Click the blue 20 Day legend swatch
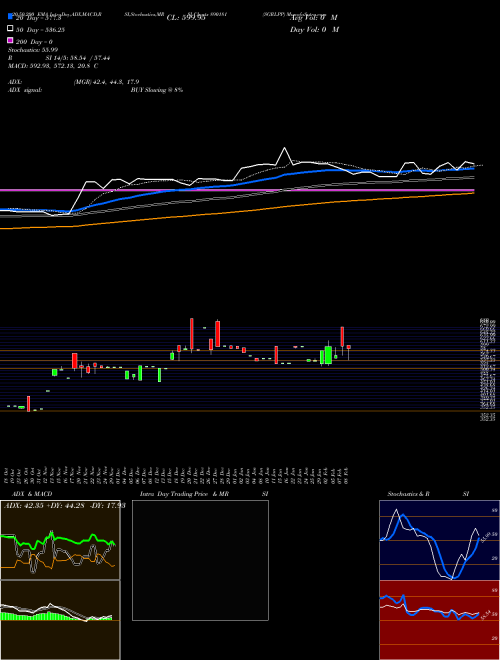Viewport: 500px width, 660px height. (10, 17)
